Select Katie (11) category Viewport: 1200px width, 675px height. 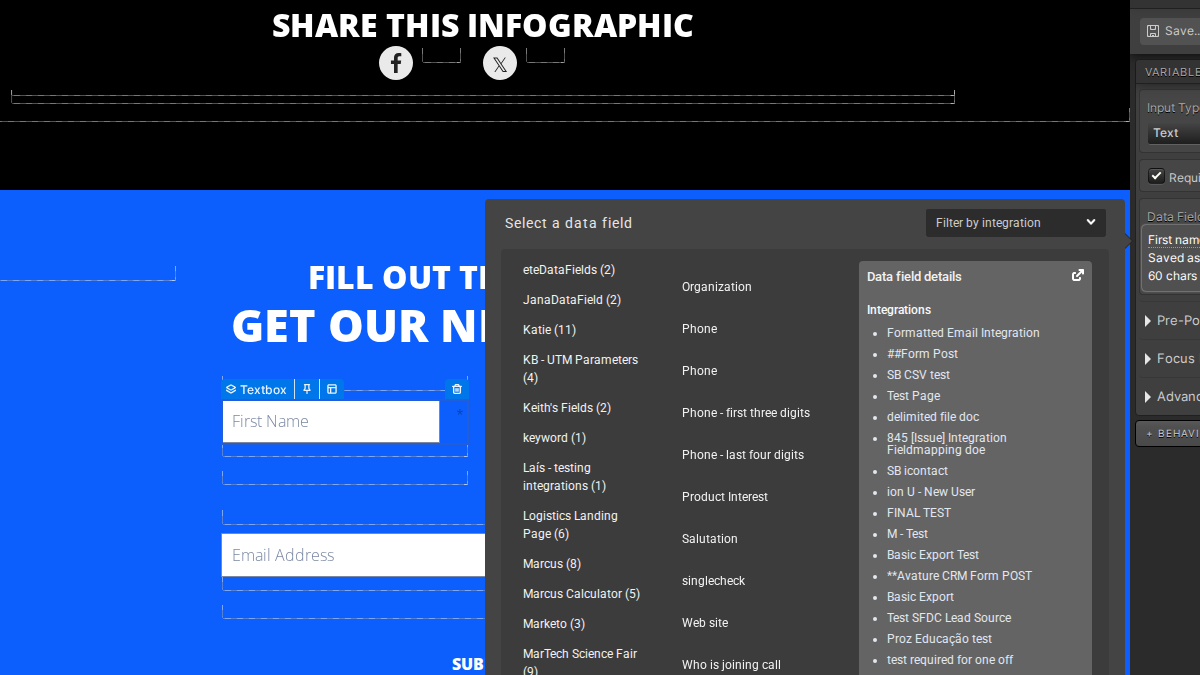click(549, 330)
